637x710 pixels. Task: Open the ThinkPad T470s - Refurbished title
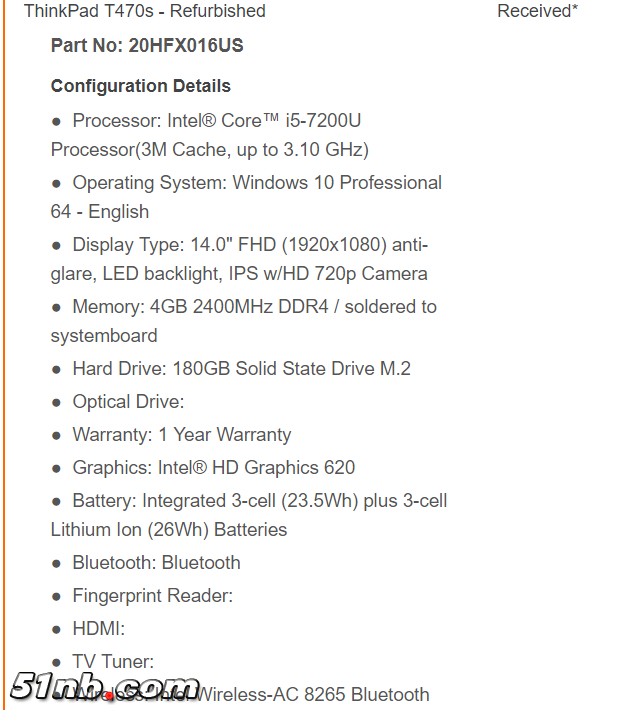click(145, 12)
